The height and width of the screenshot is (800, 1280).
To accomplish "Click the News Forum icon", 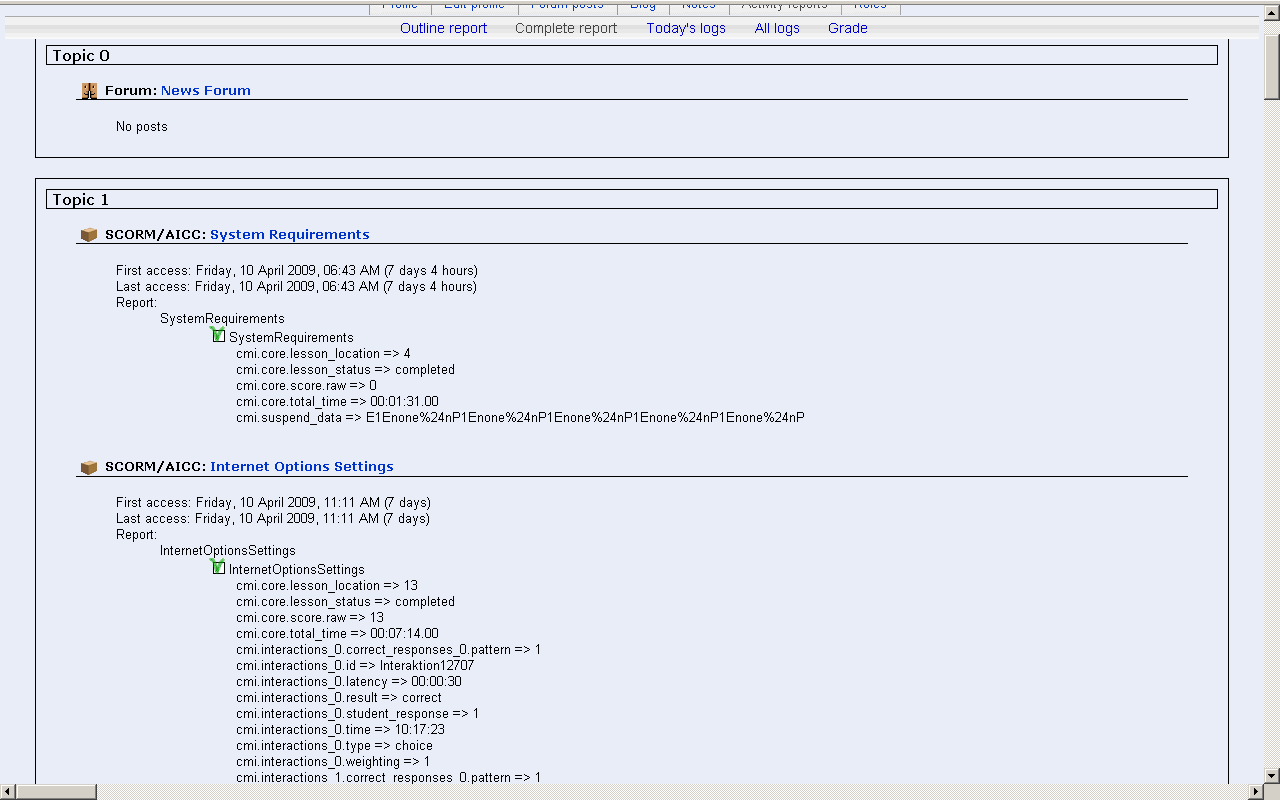I will click(89, 91).
